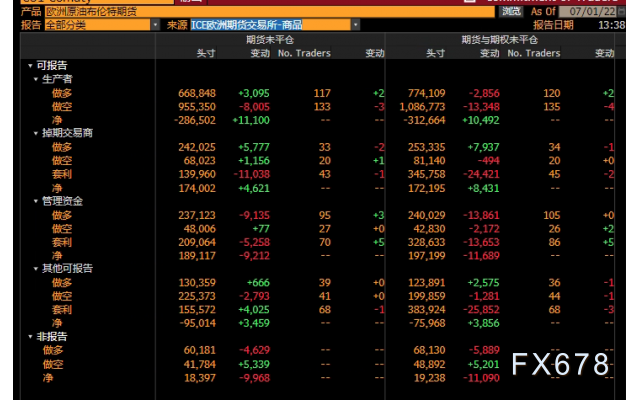Click 头寸 header under 期货未平仓
This screenshot has width=640, height=400.
[206, 53]
